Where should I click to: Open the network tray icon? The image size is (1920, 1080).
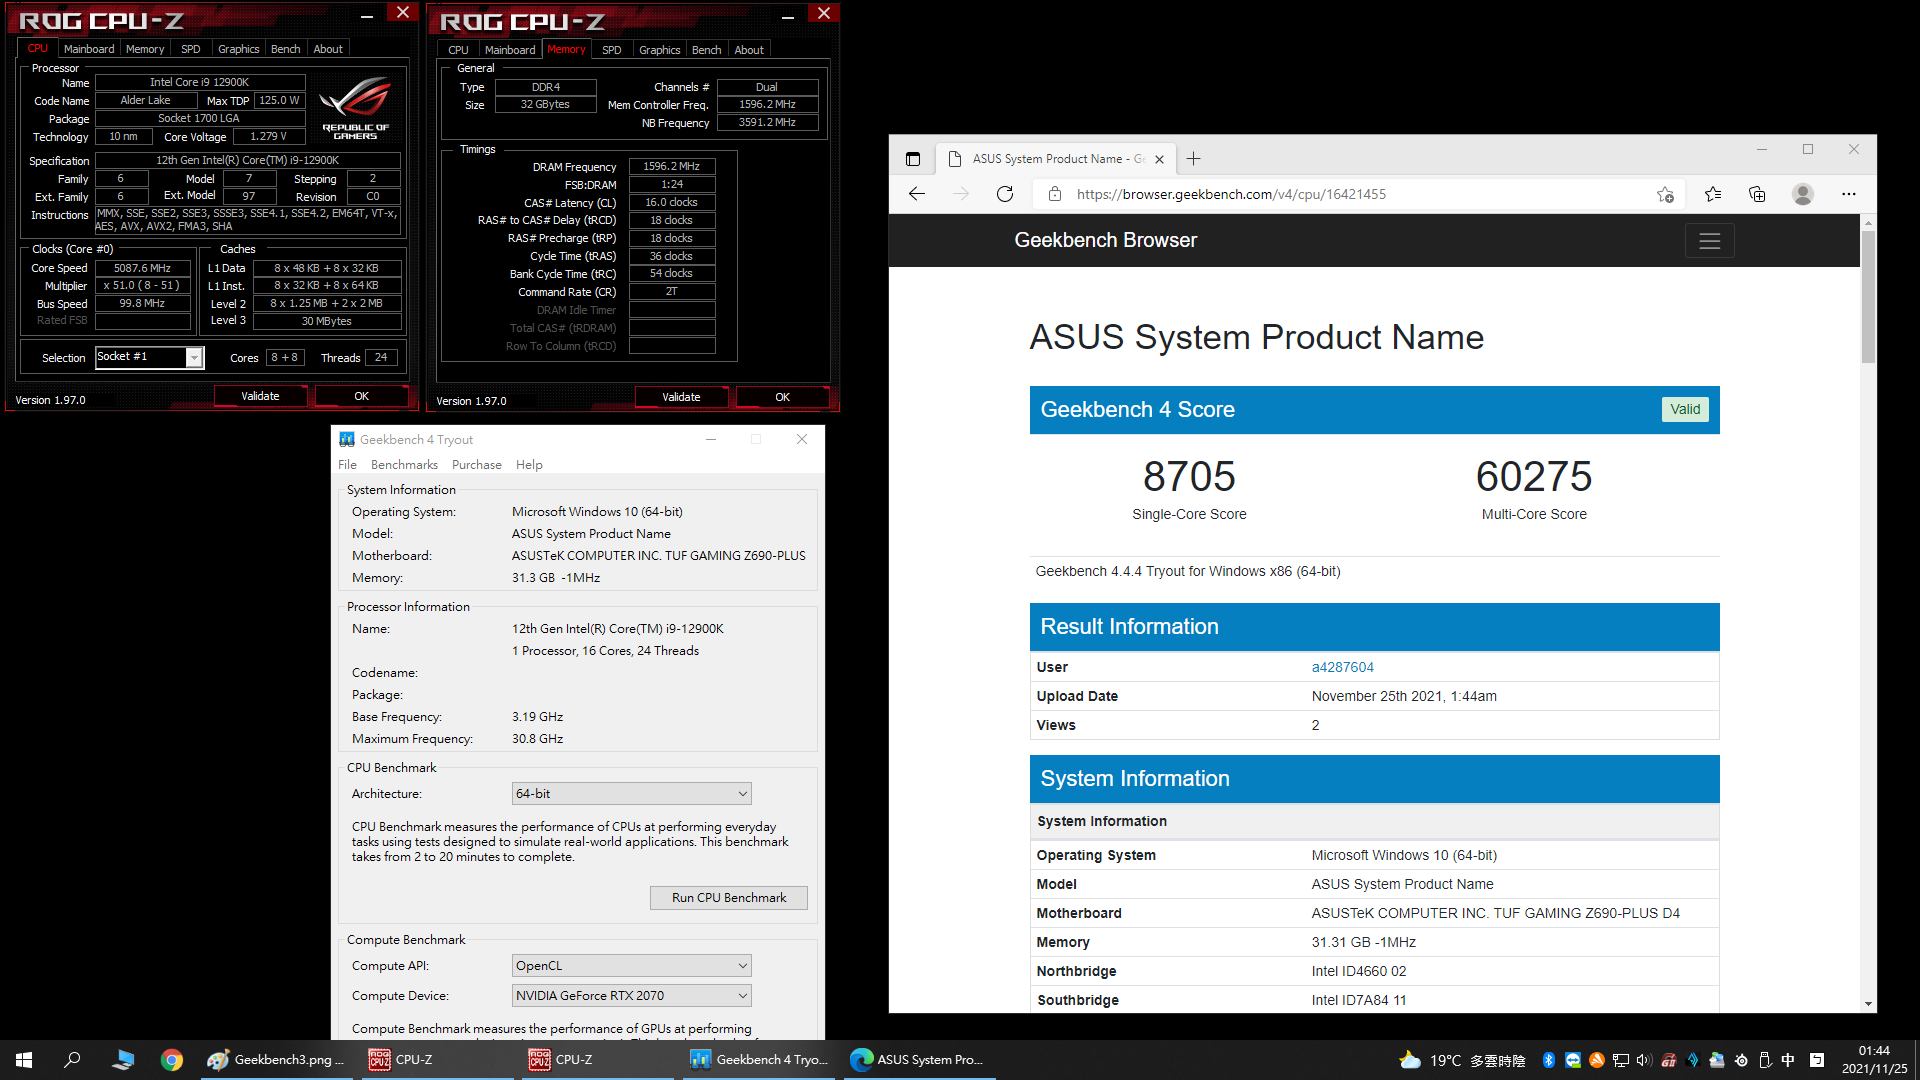pyautogui.click(x=1621, y=1060)
